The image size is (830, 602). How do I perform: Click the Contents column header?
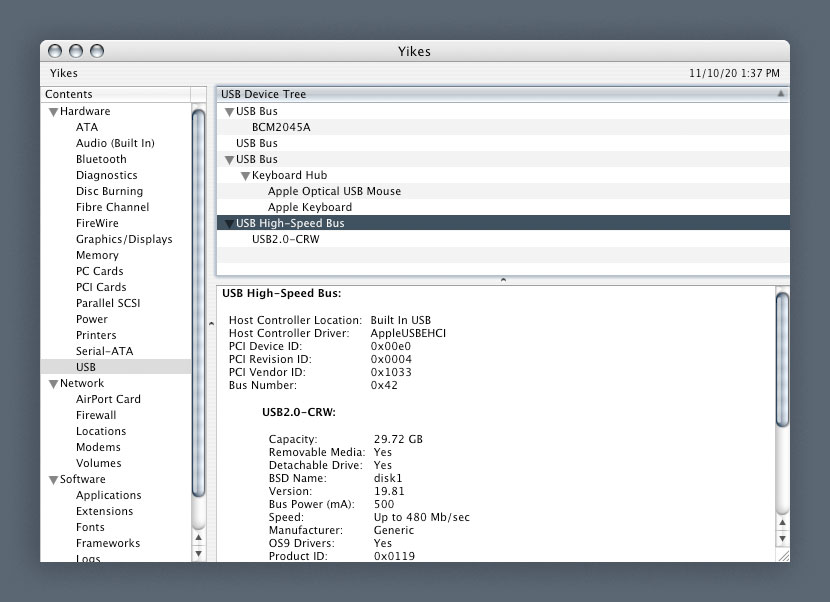coord(115,94)
